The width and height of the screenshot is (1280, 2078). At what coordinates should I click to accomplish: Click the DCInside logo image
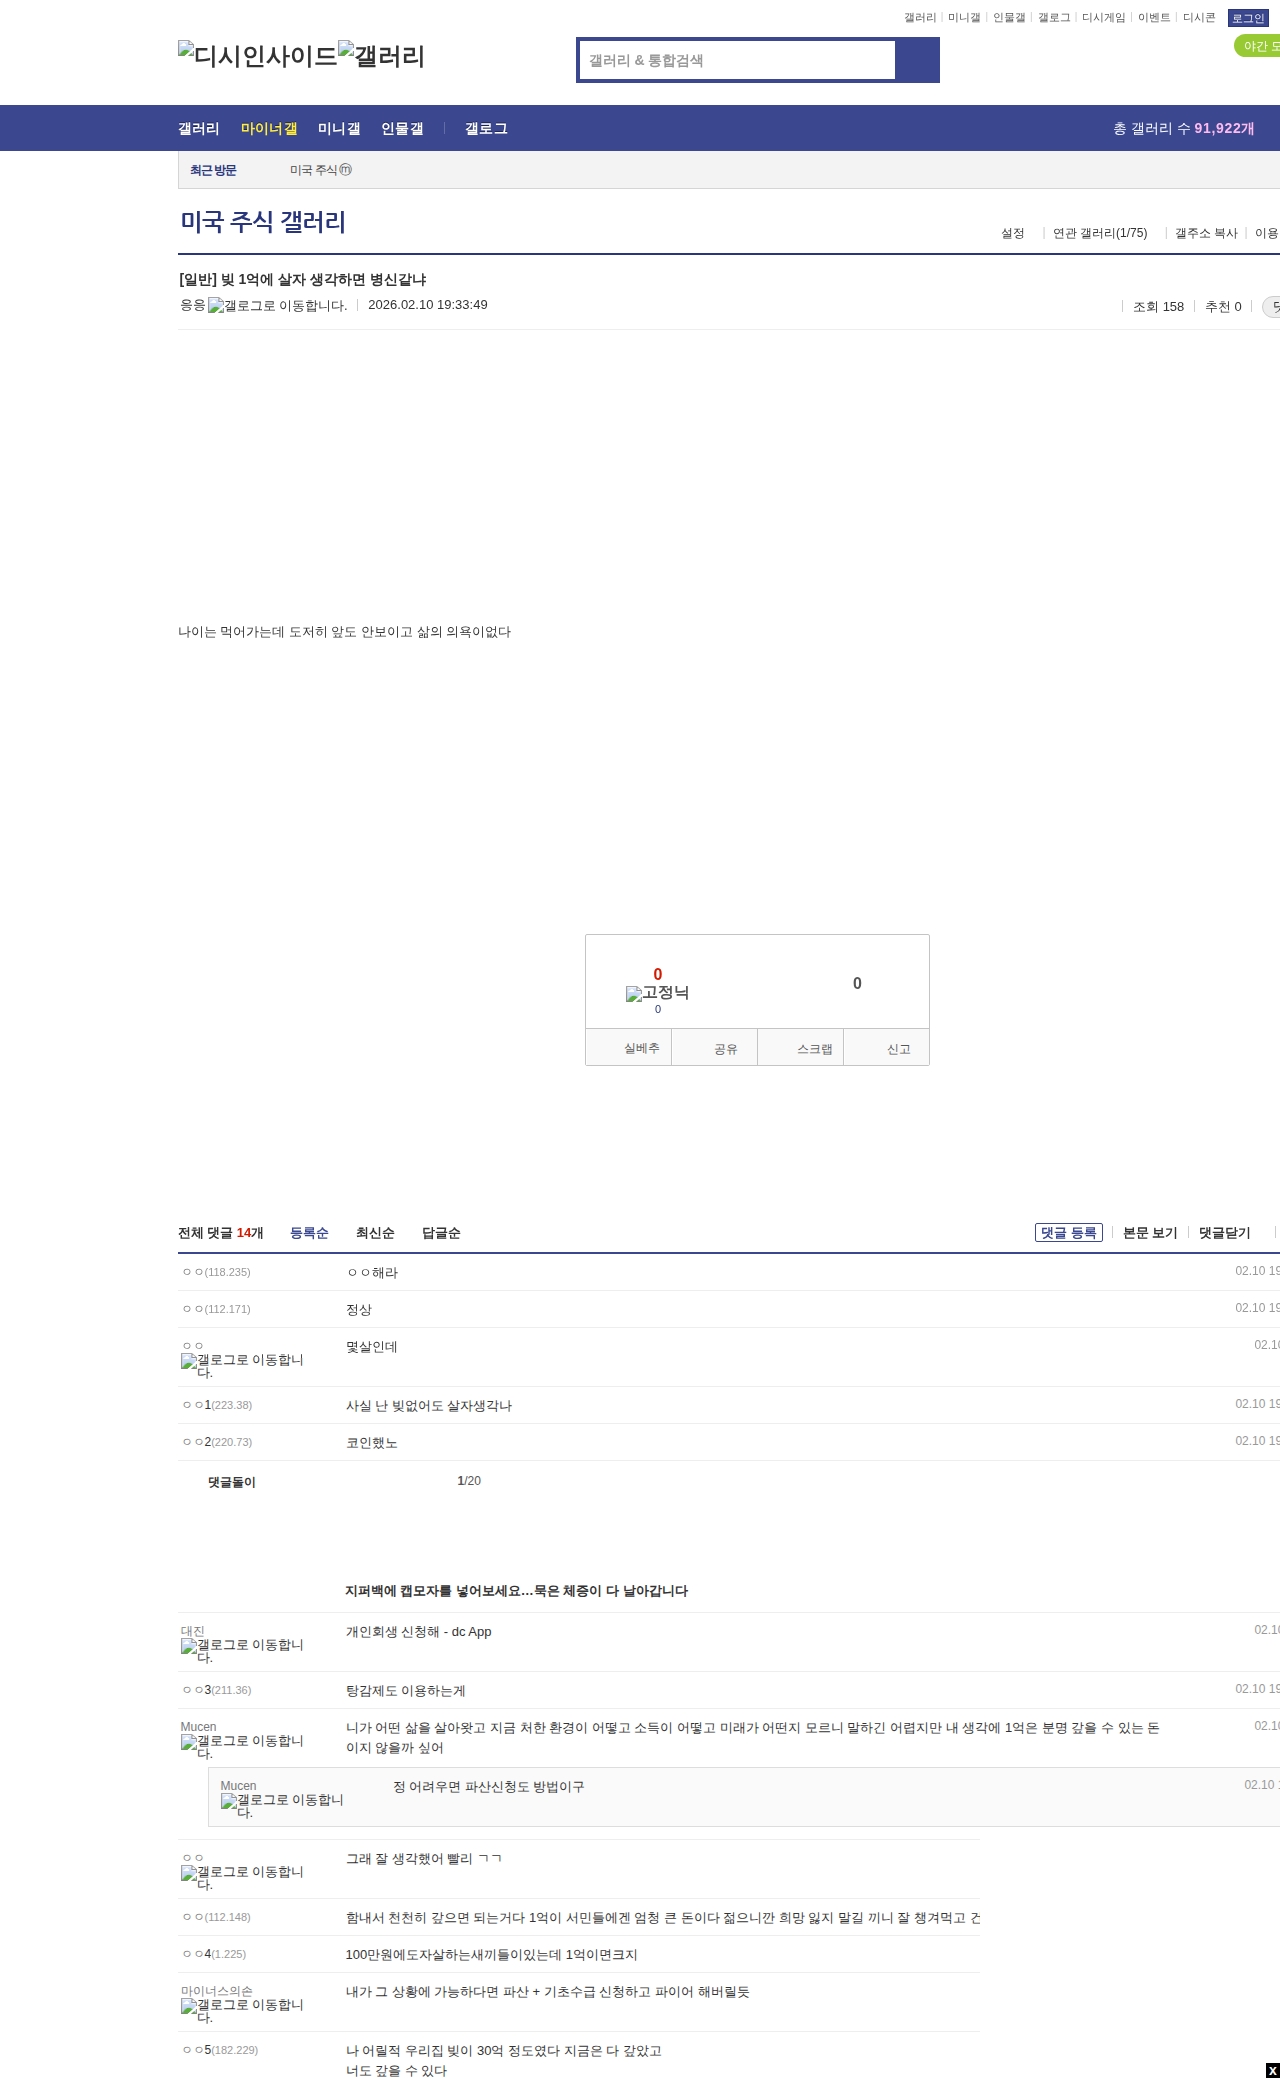point(258,56)
